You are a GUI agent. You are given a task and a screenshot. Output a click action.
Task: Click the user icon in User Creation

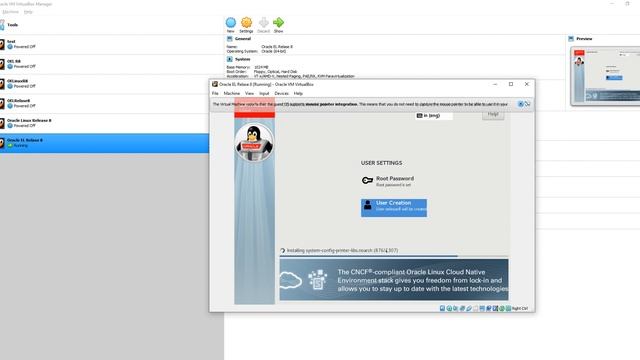(367, 205)
